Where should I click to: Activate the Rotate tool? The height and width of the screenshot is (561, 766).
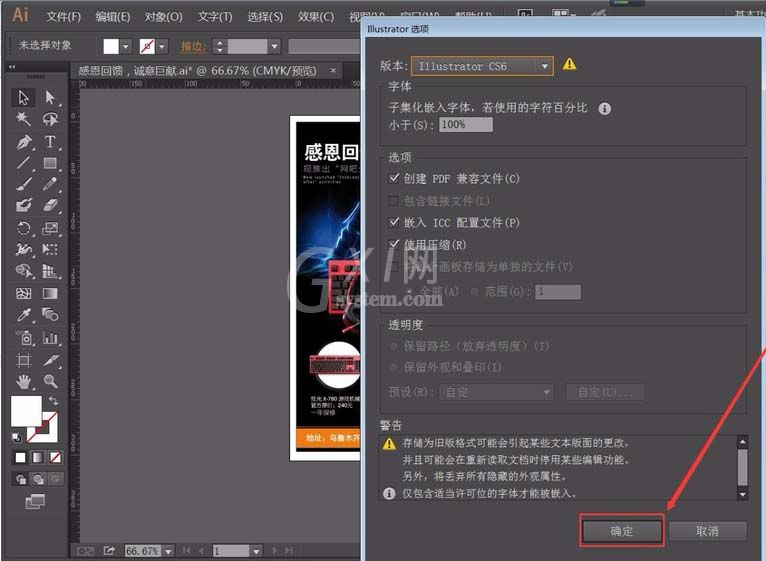(23, 228)
